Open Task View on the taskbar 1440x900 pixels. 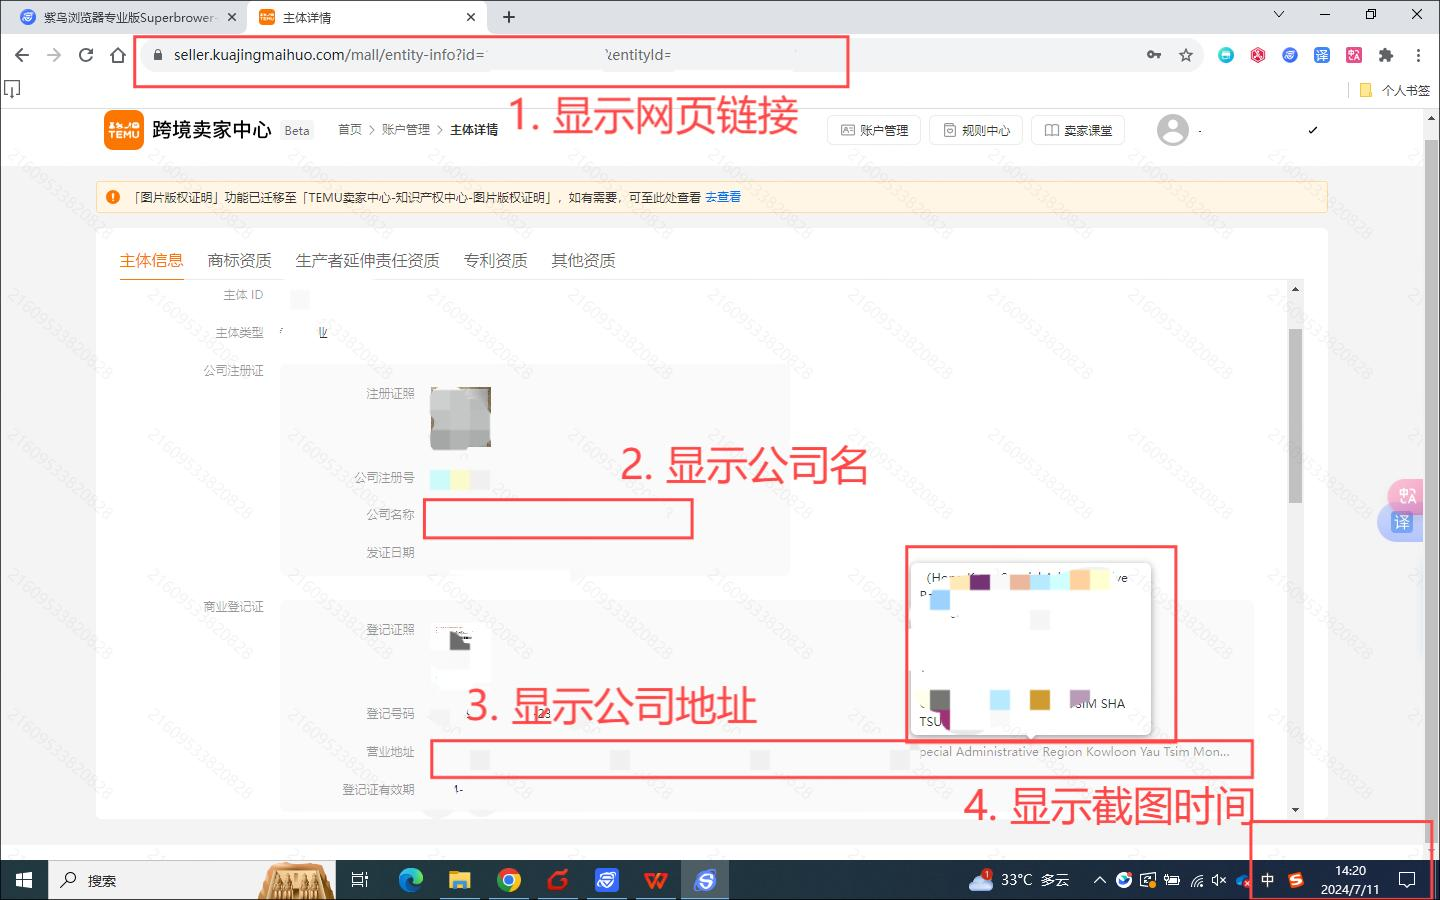tap(360, 880)
